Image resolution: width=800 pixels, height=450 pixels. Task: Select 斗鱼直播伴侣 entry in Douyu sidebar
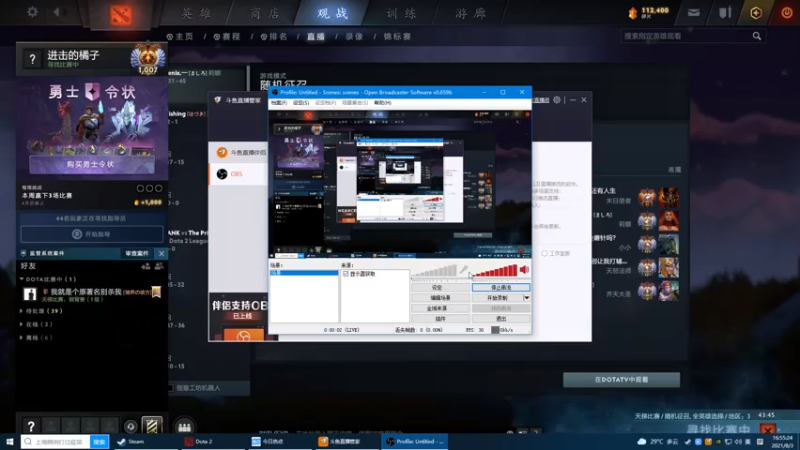click(239, 152)
